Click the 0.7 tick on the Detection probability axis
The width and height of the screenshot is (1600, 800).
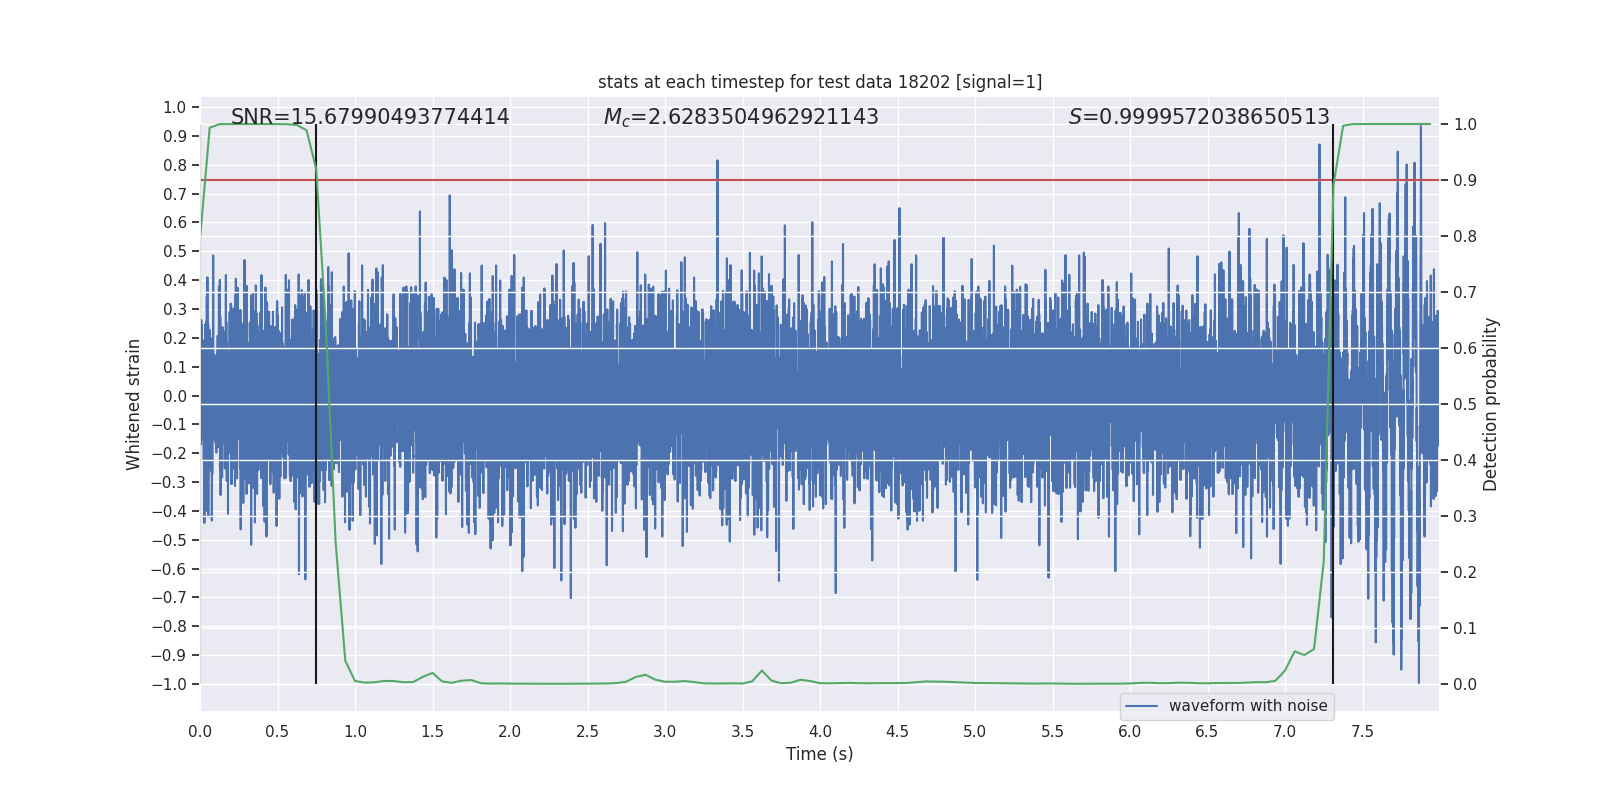point(1465,293)
